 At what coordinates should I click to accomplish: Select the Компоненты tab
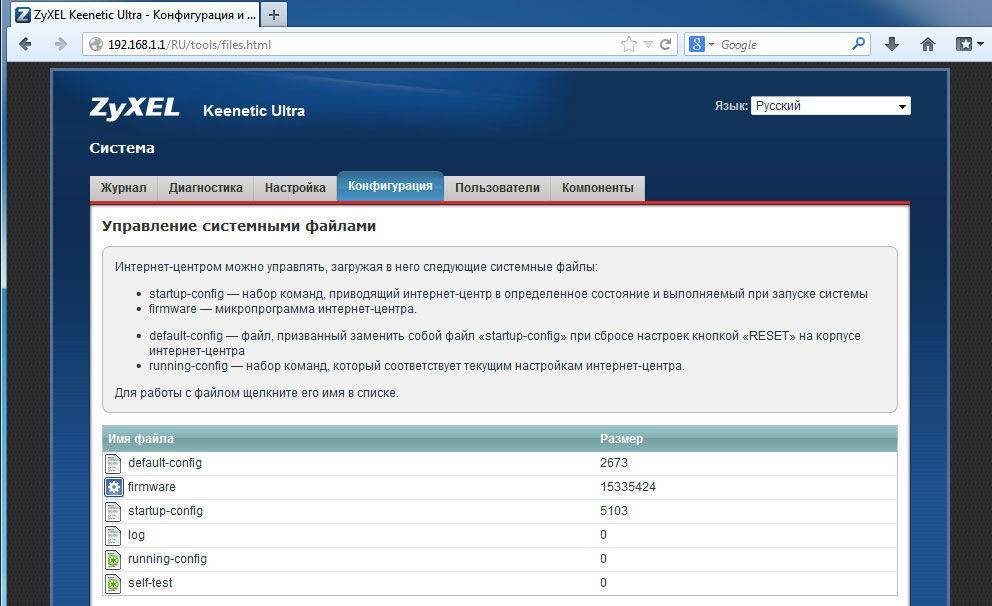[x=597, y=188]
